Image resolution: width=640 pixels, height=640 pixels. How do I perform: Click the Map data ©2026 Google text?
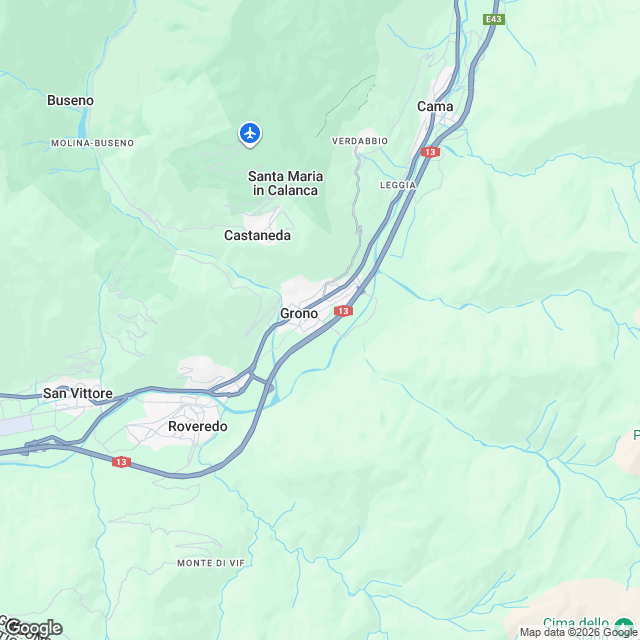578,633
